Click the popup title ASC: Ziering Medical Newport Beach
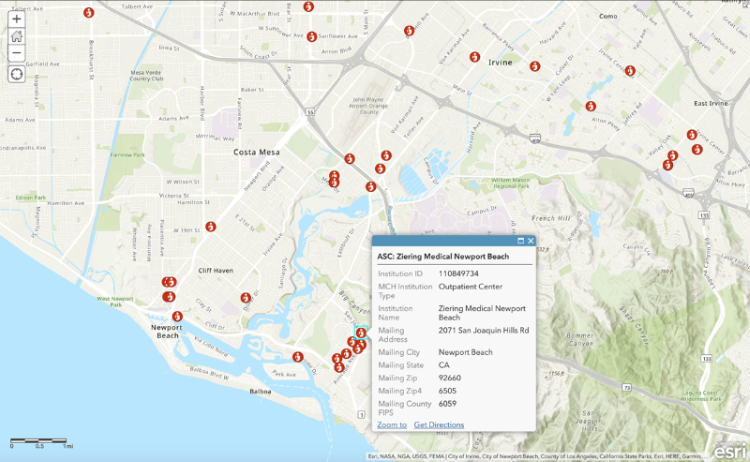 click(443, 256)
